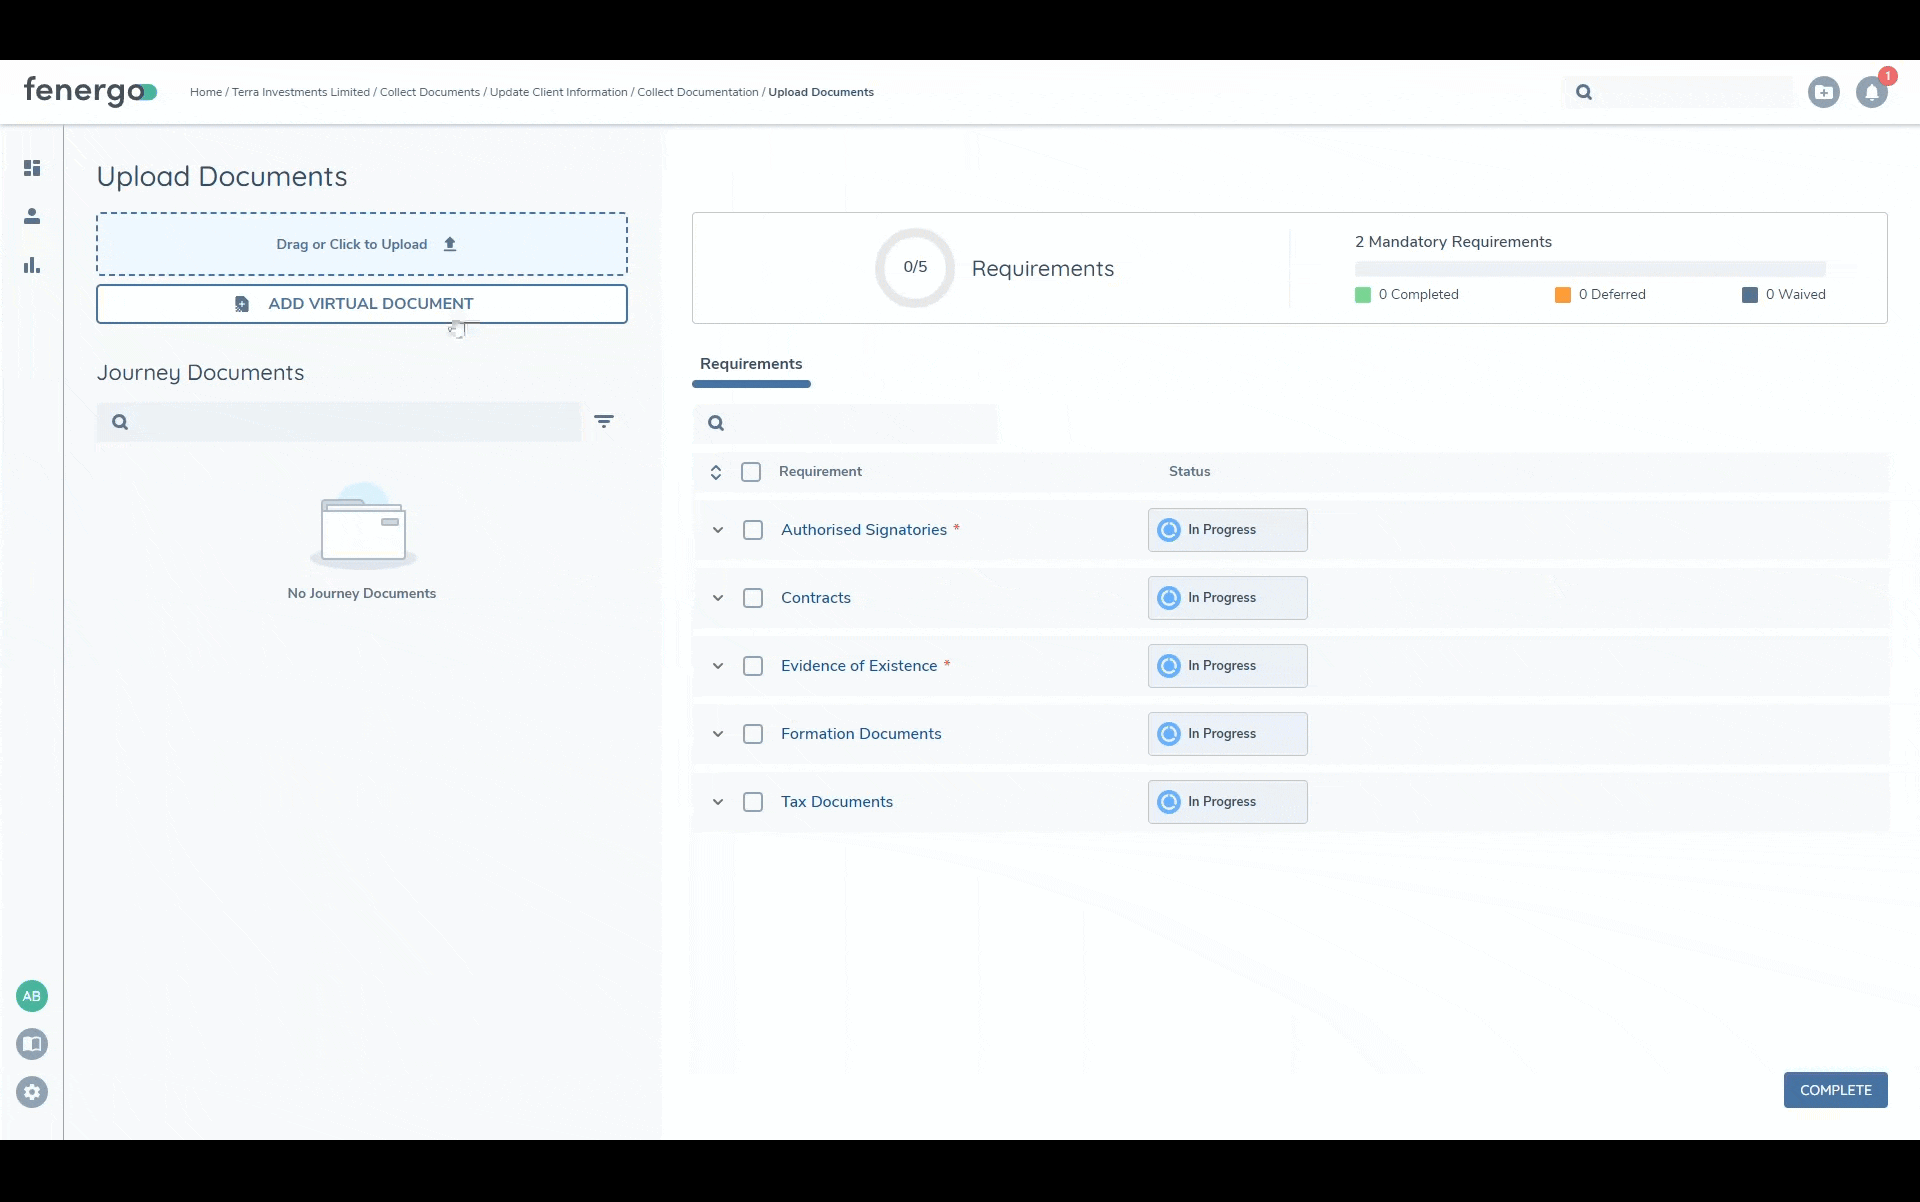
Task: Open the chat assistant icon above settings
Action: click(x=32, y=1043)
